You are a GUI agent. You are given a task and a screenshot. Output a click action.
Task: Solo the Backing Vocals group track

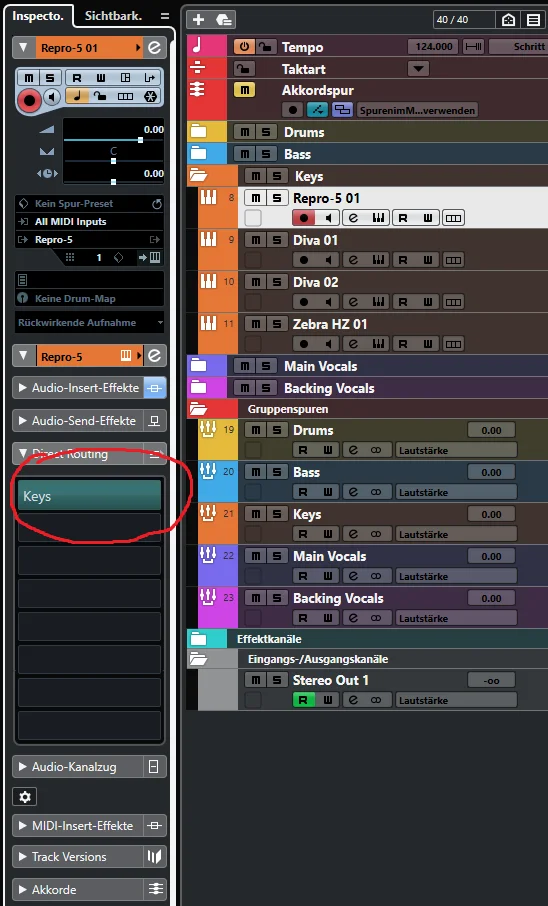click(x=277, y=599)
